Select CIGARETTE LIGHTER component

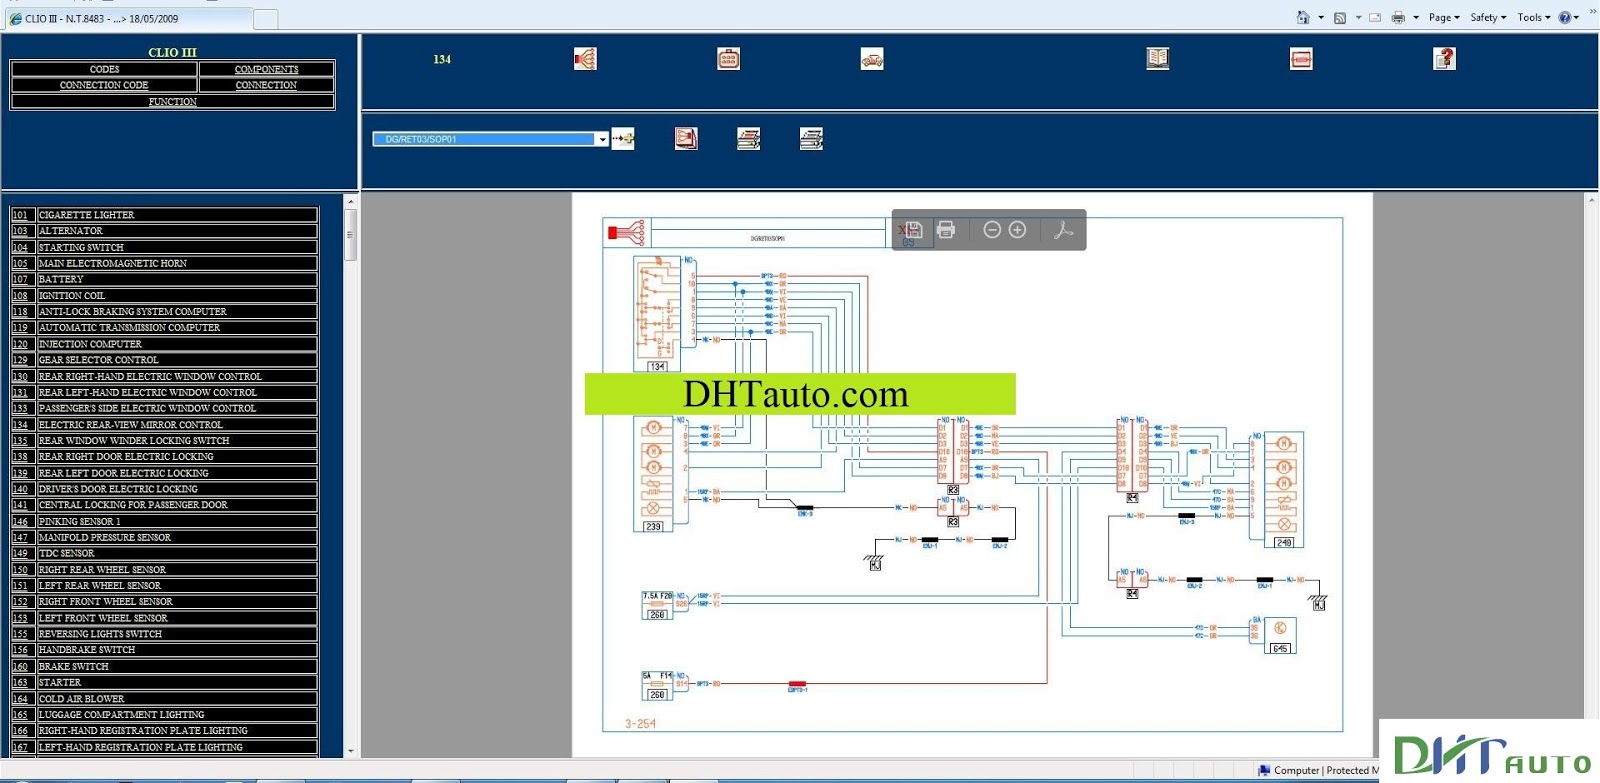177,215
